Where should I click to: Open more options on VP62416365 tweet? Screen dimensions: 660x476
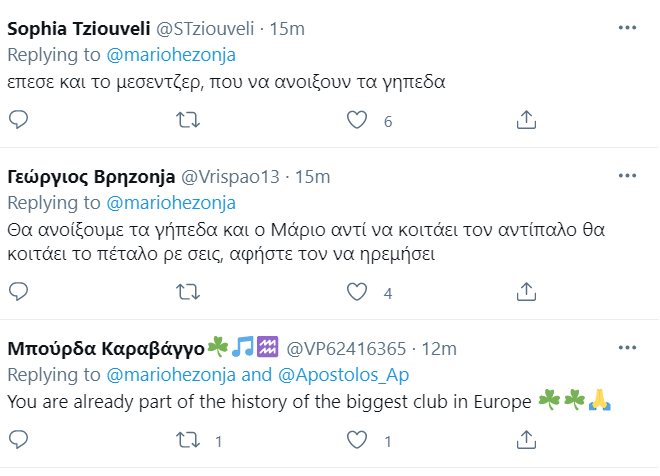click(627, 348)
